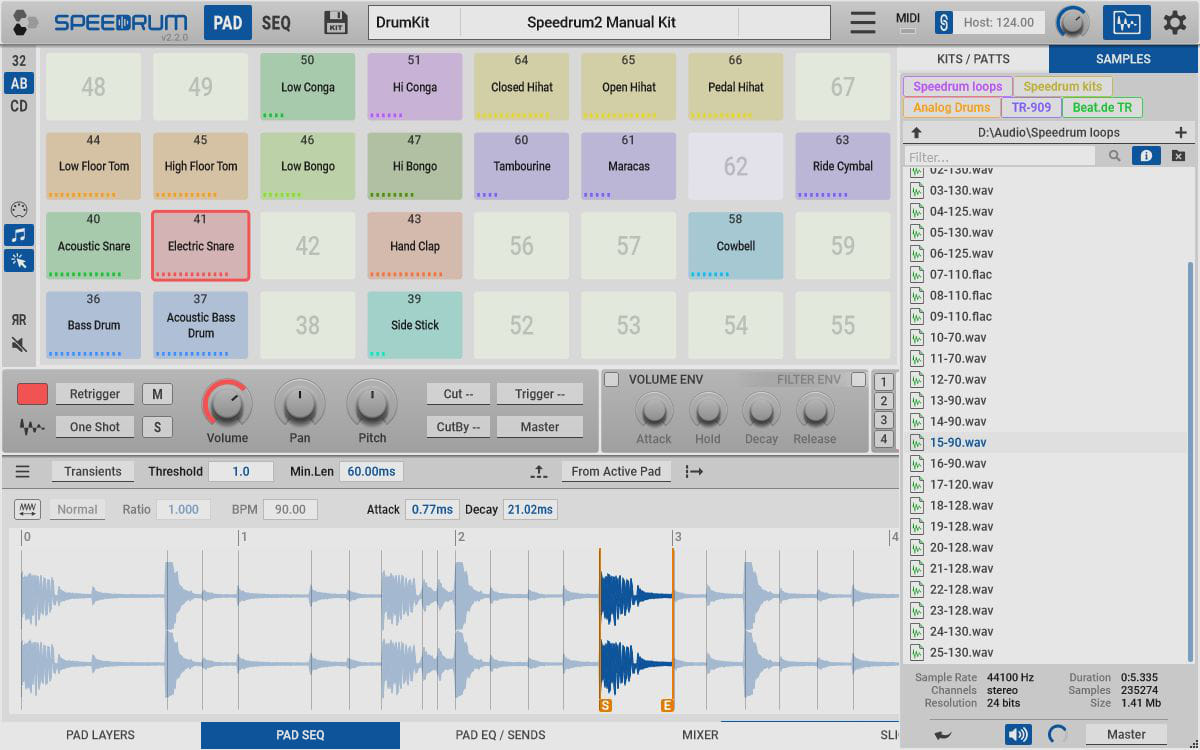
Task: Open the settings gear icon
Action: 1174,22
